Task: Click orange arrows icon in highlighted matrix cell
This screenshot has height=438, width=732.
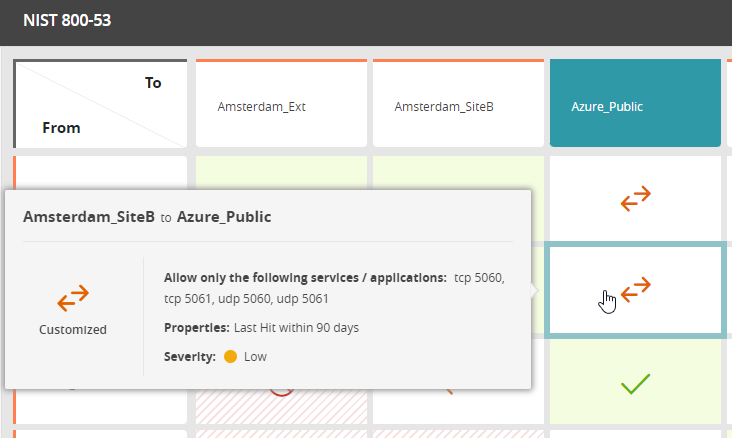Action: tap(635, 291)
